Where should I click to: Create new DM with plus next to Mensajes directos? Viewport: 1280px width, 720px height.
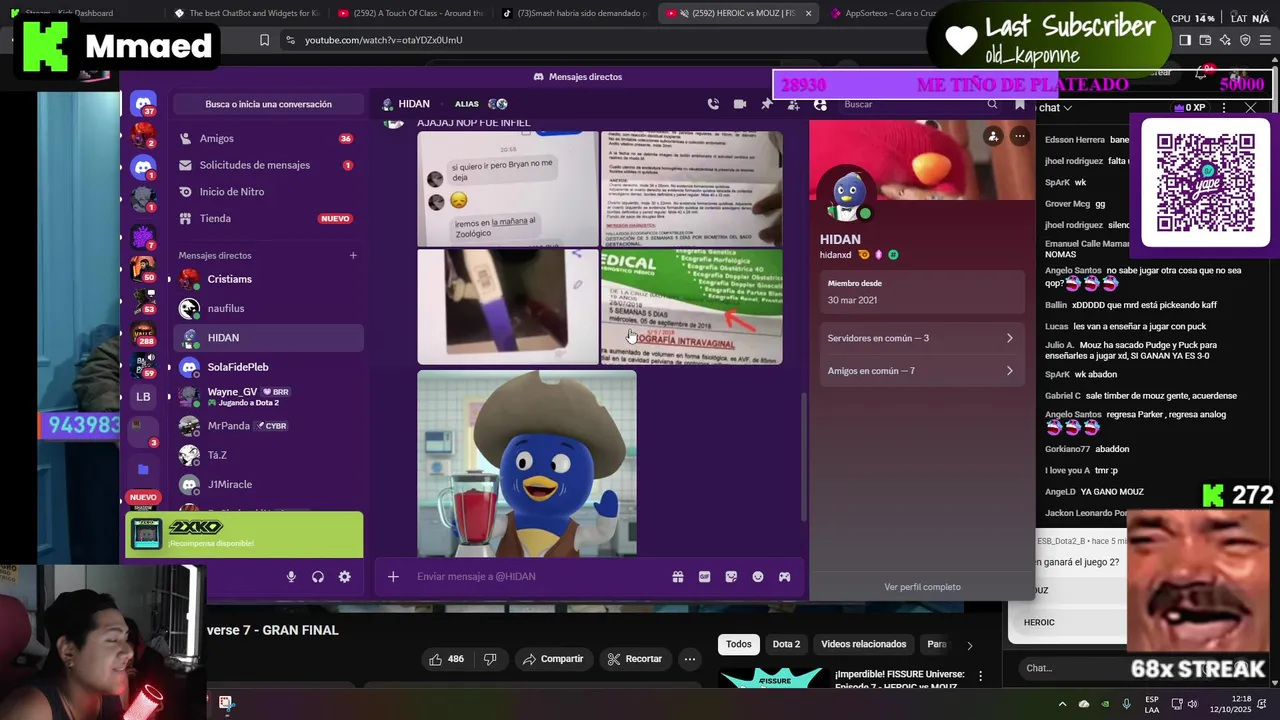[x=353, y=255]
